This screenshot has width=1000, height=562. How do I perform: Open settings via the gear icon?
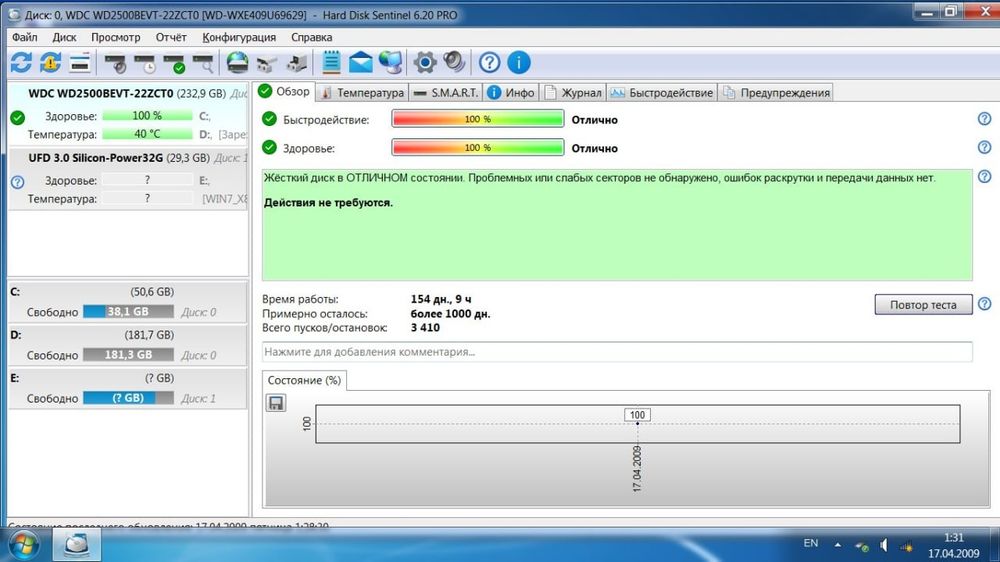click(425, 63)
